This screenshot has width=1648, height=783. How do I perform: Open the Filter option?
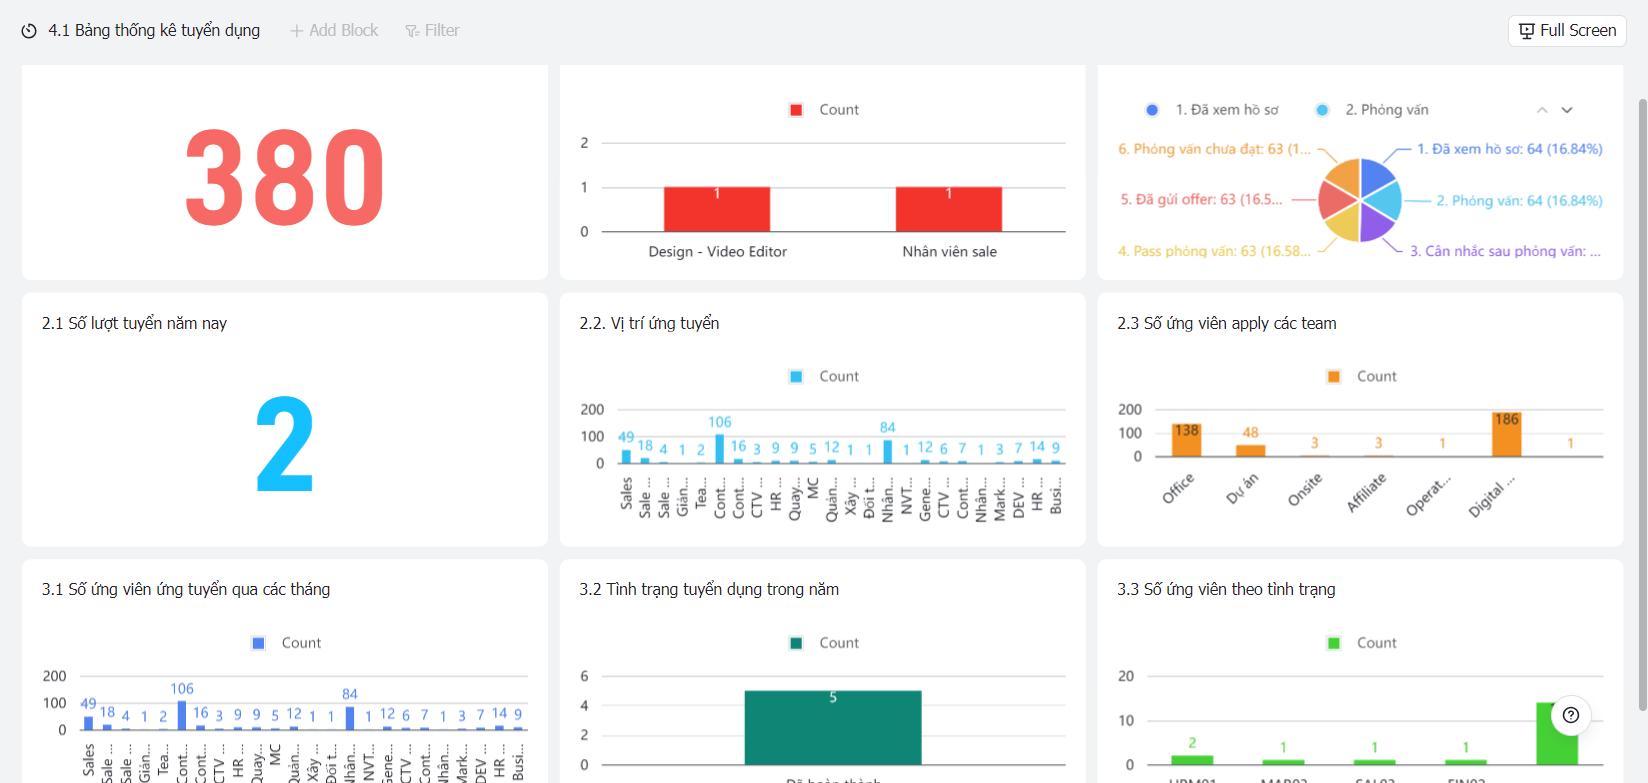(432, 31)
